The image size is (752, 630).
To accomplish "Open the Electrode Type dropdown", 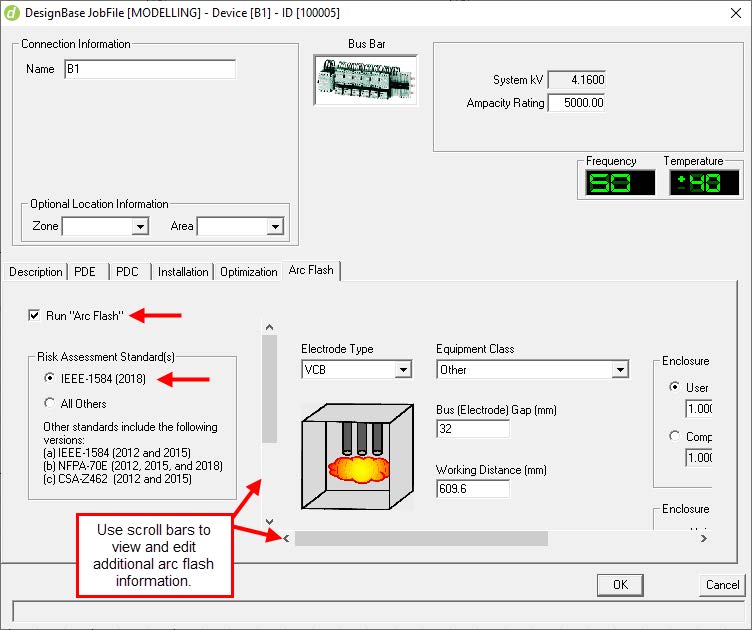I will coord(403,370).
